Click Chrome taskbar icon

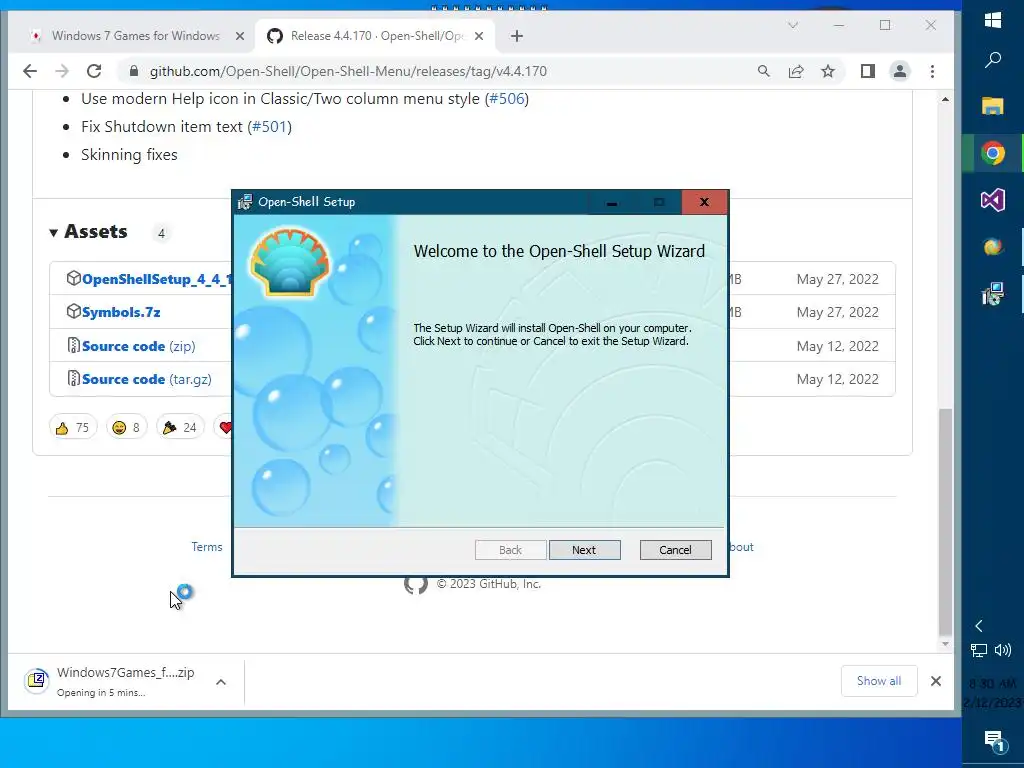(x=993, y=153)
